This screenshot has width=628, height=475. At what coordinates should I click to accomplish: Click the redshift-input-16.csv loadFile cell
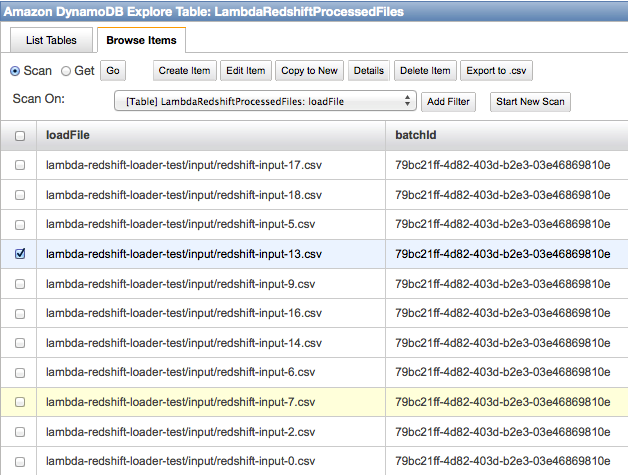211,313
